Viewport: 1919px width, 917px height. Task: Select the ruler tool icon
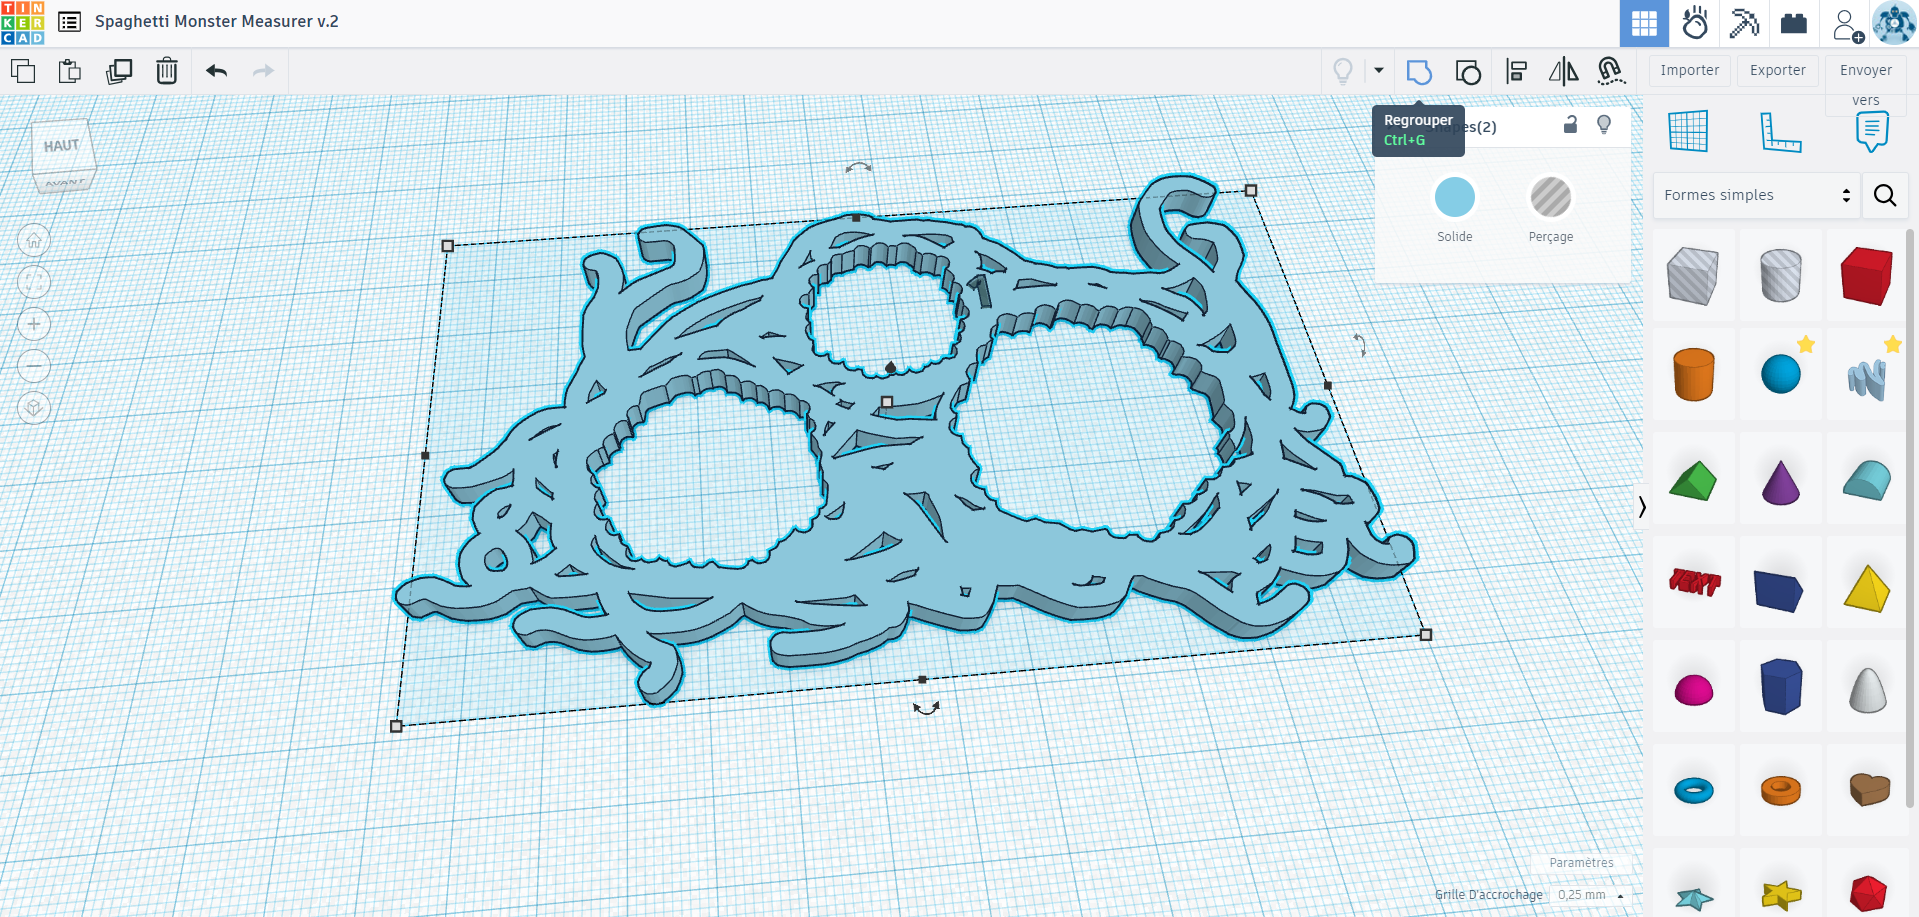1780,132
